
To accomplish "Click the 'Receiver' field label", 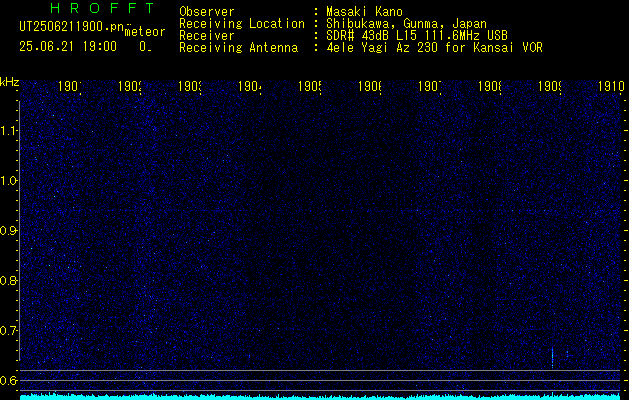I will (x=207, y=36).
